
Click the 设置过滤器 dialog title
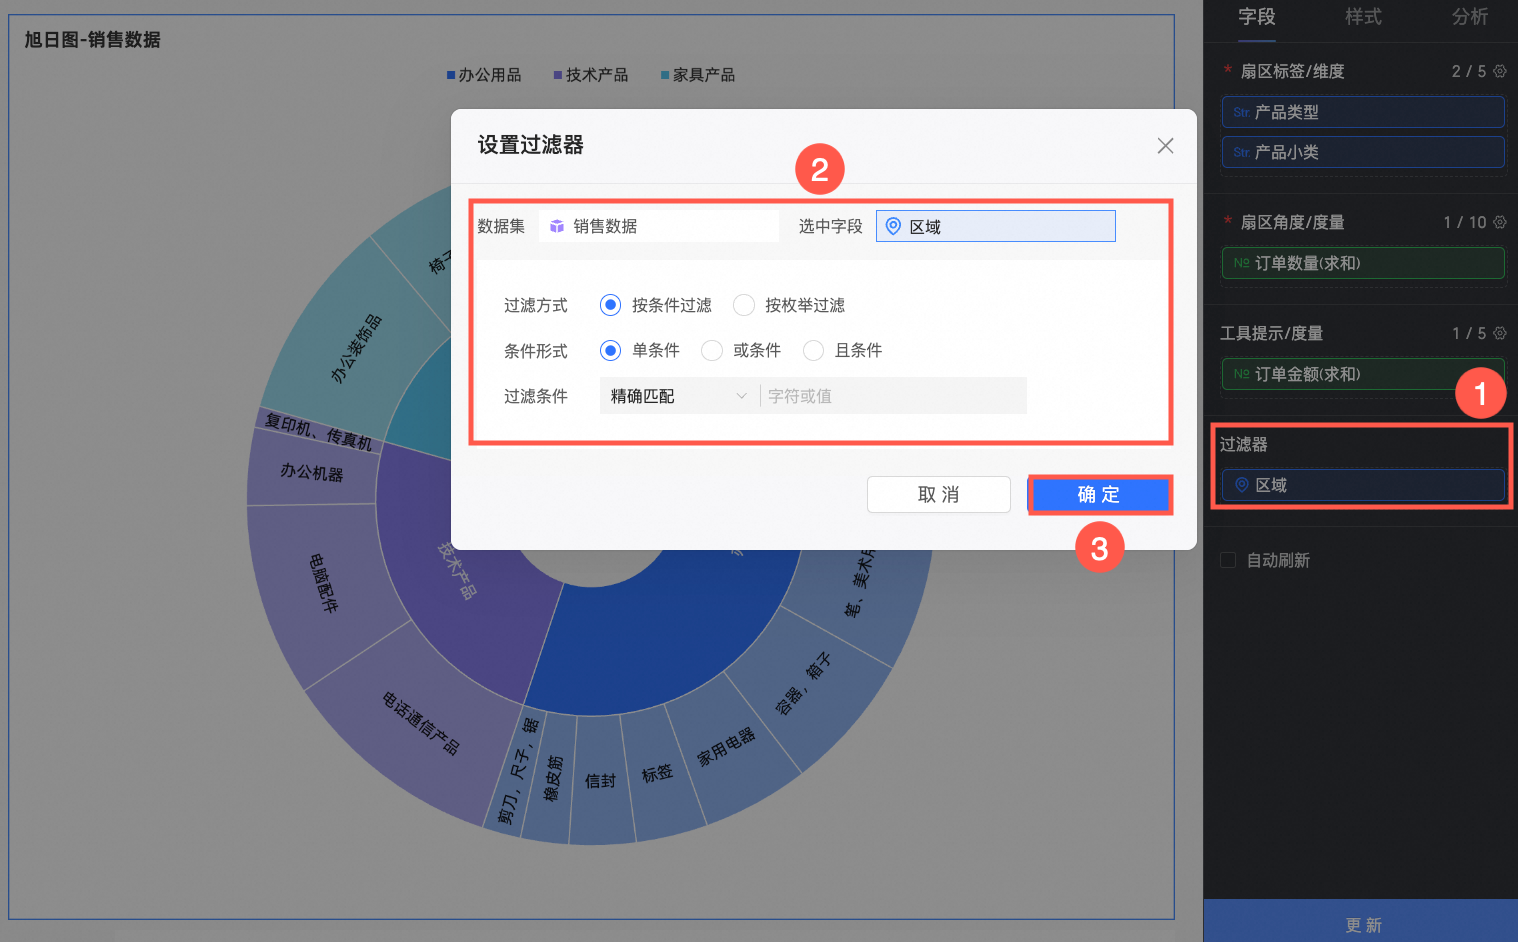tap(530, 145)
